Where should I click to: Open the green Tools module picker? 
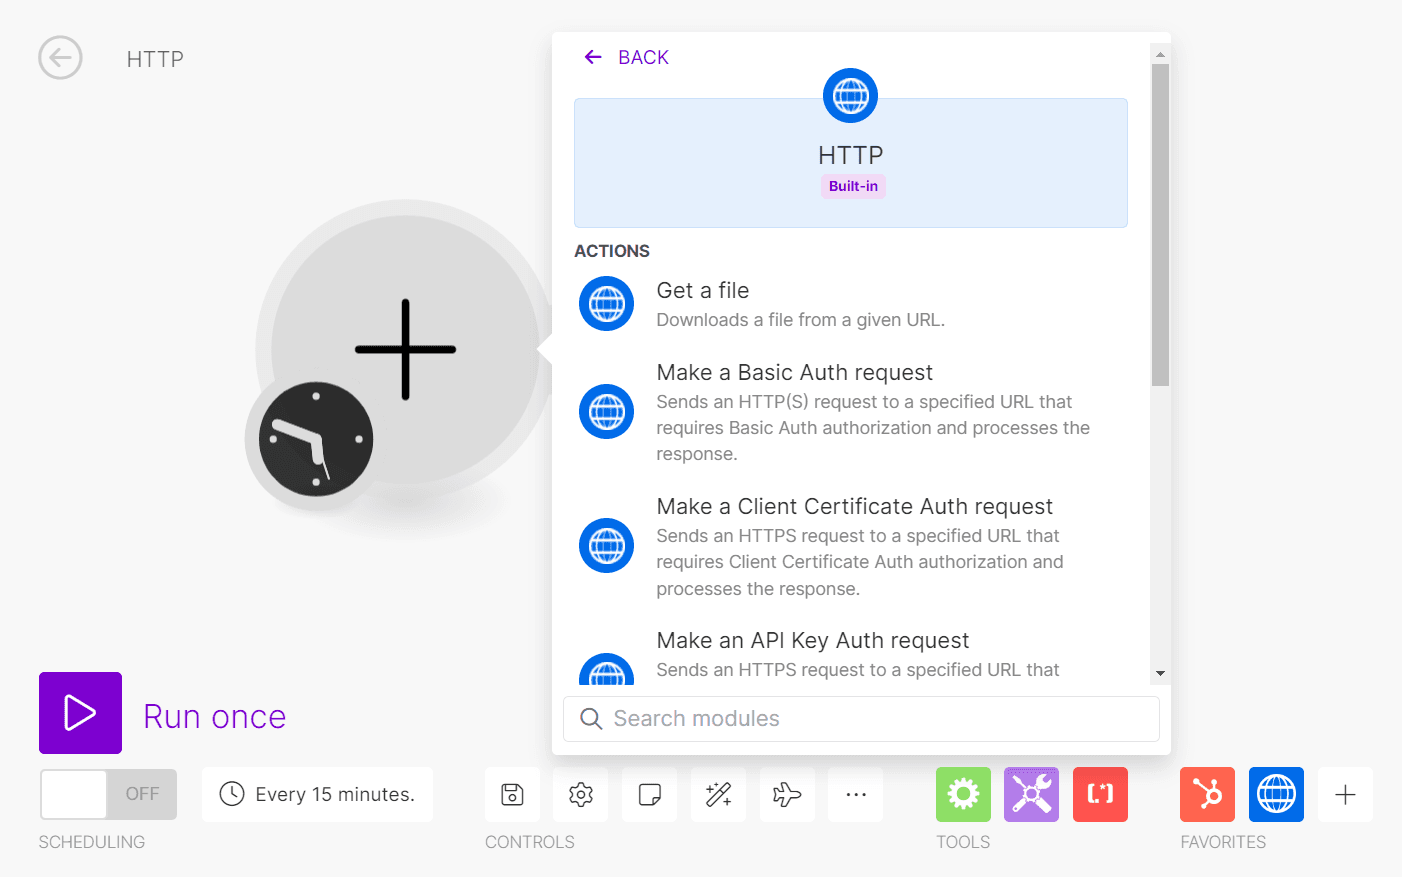click(963, 794)
